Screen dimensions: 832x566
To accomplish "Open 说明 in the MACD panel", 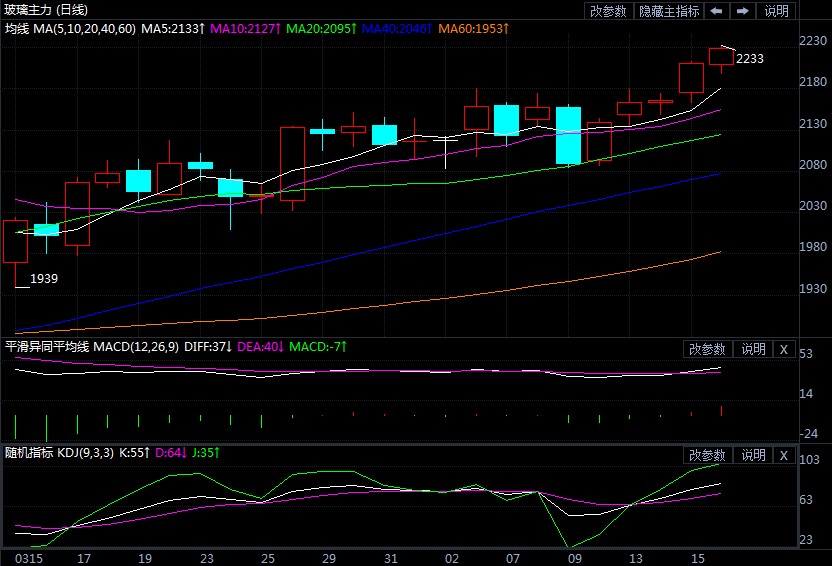I will pyautogui.click(x=753, y=349).
